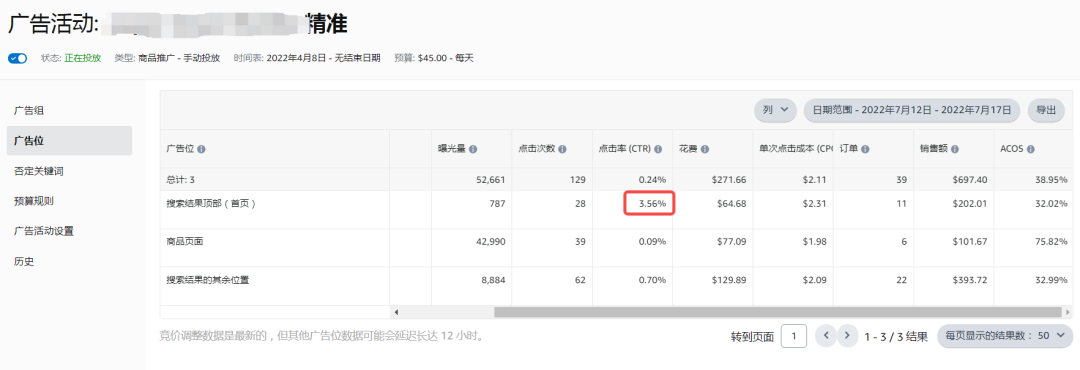Click the 正在投放 status text
The height and width of the screenshot is (370, 1080).
(x=83, y=59)
